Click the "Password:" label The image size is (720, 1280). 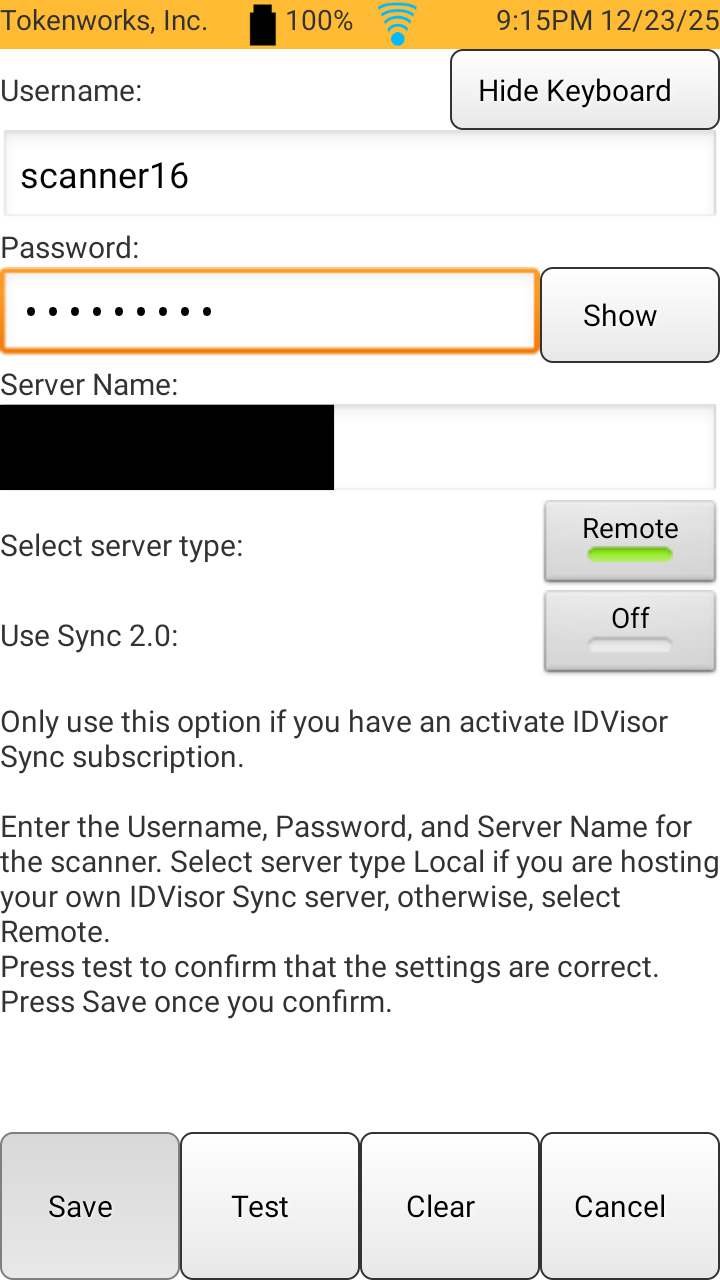[70, 247]
